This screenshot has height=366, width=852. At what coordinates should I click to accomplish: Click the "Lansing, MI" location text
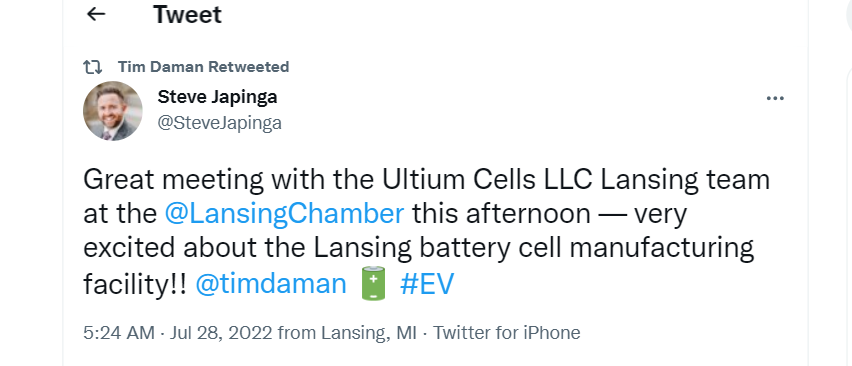point(369,332)
